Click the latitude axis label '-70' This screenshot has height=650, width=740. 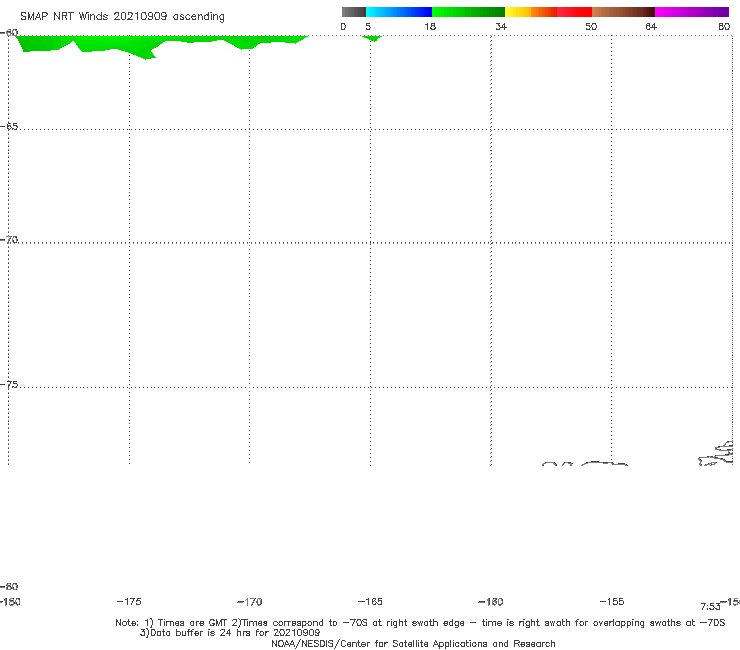coord(9,240)
